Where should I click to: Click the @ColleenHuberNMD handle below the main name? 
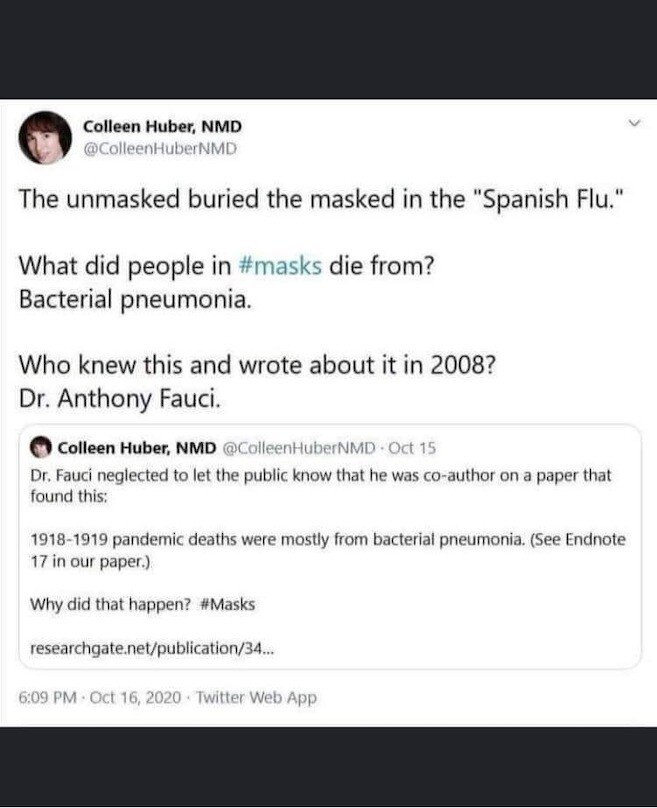pos(159,149)
